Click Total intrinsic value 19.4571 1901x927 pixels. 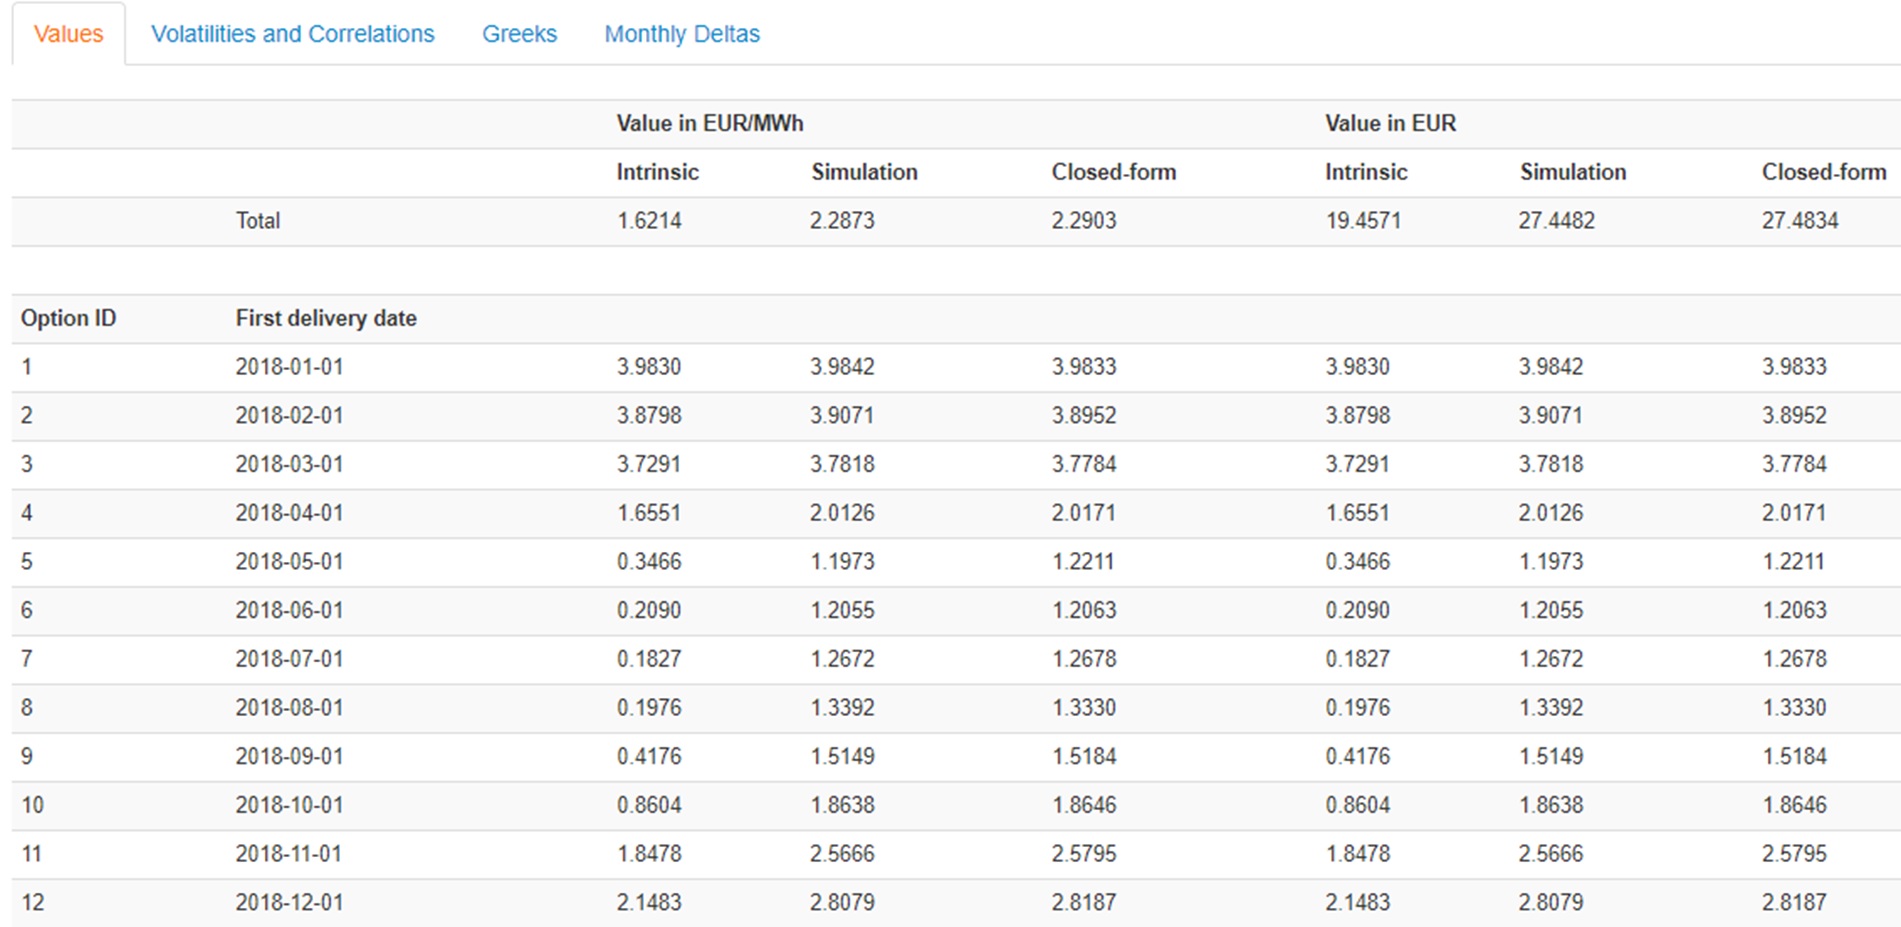(x=1363, y=221)
